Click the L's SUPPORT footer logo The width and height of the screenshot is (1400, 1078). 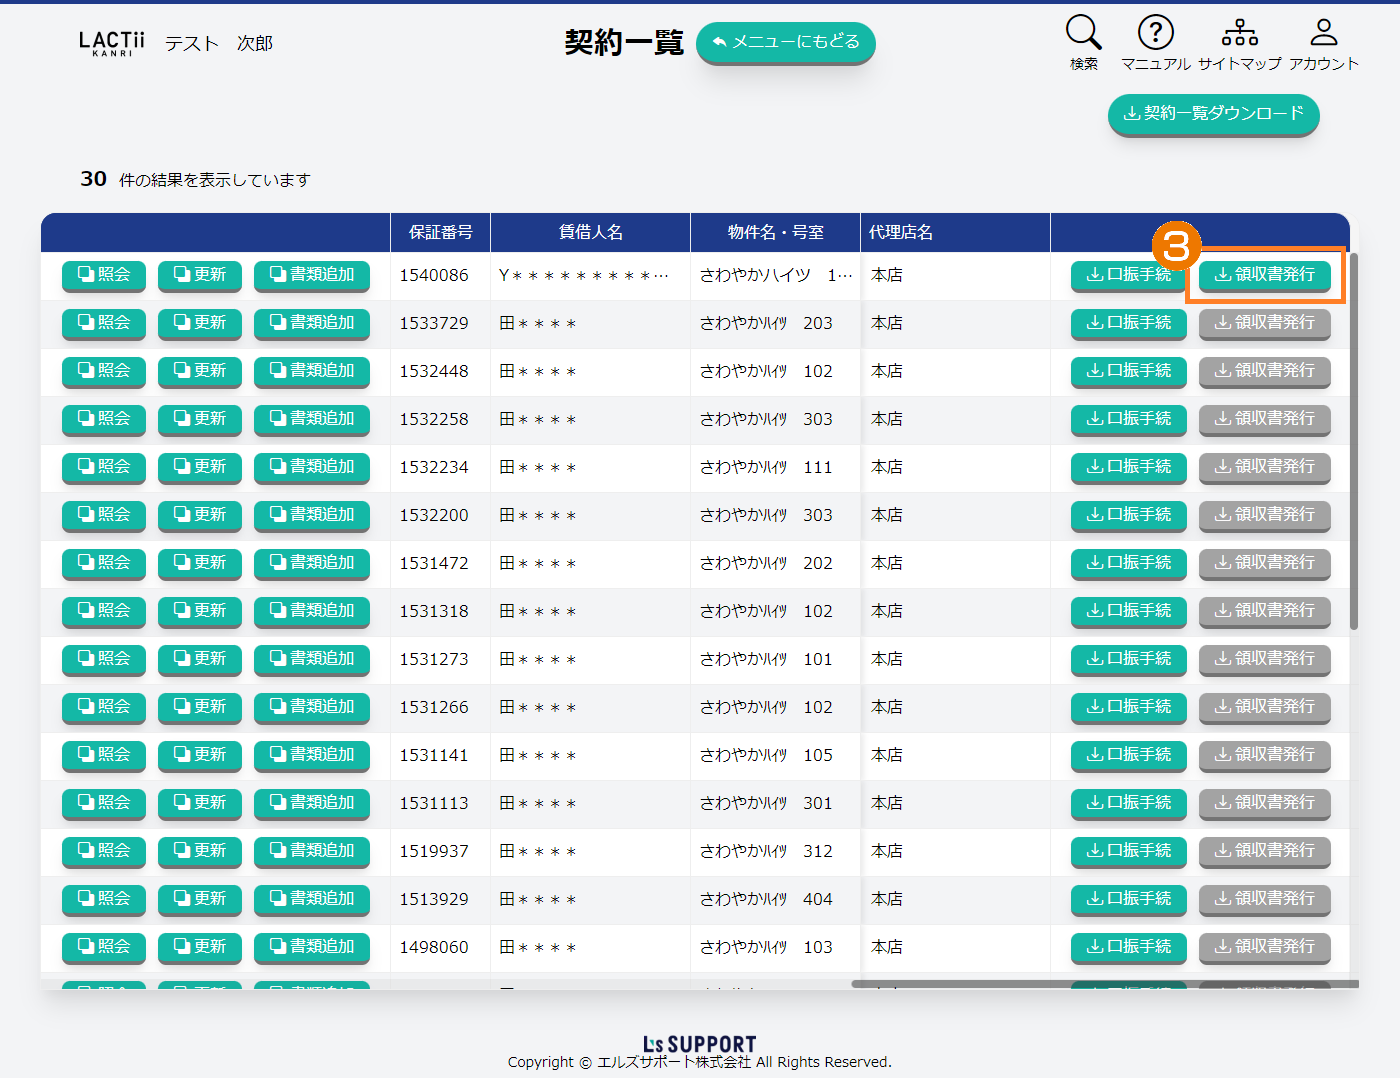(x=699, y=1044)
